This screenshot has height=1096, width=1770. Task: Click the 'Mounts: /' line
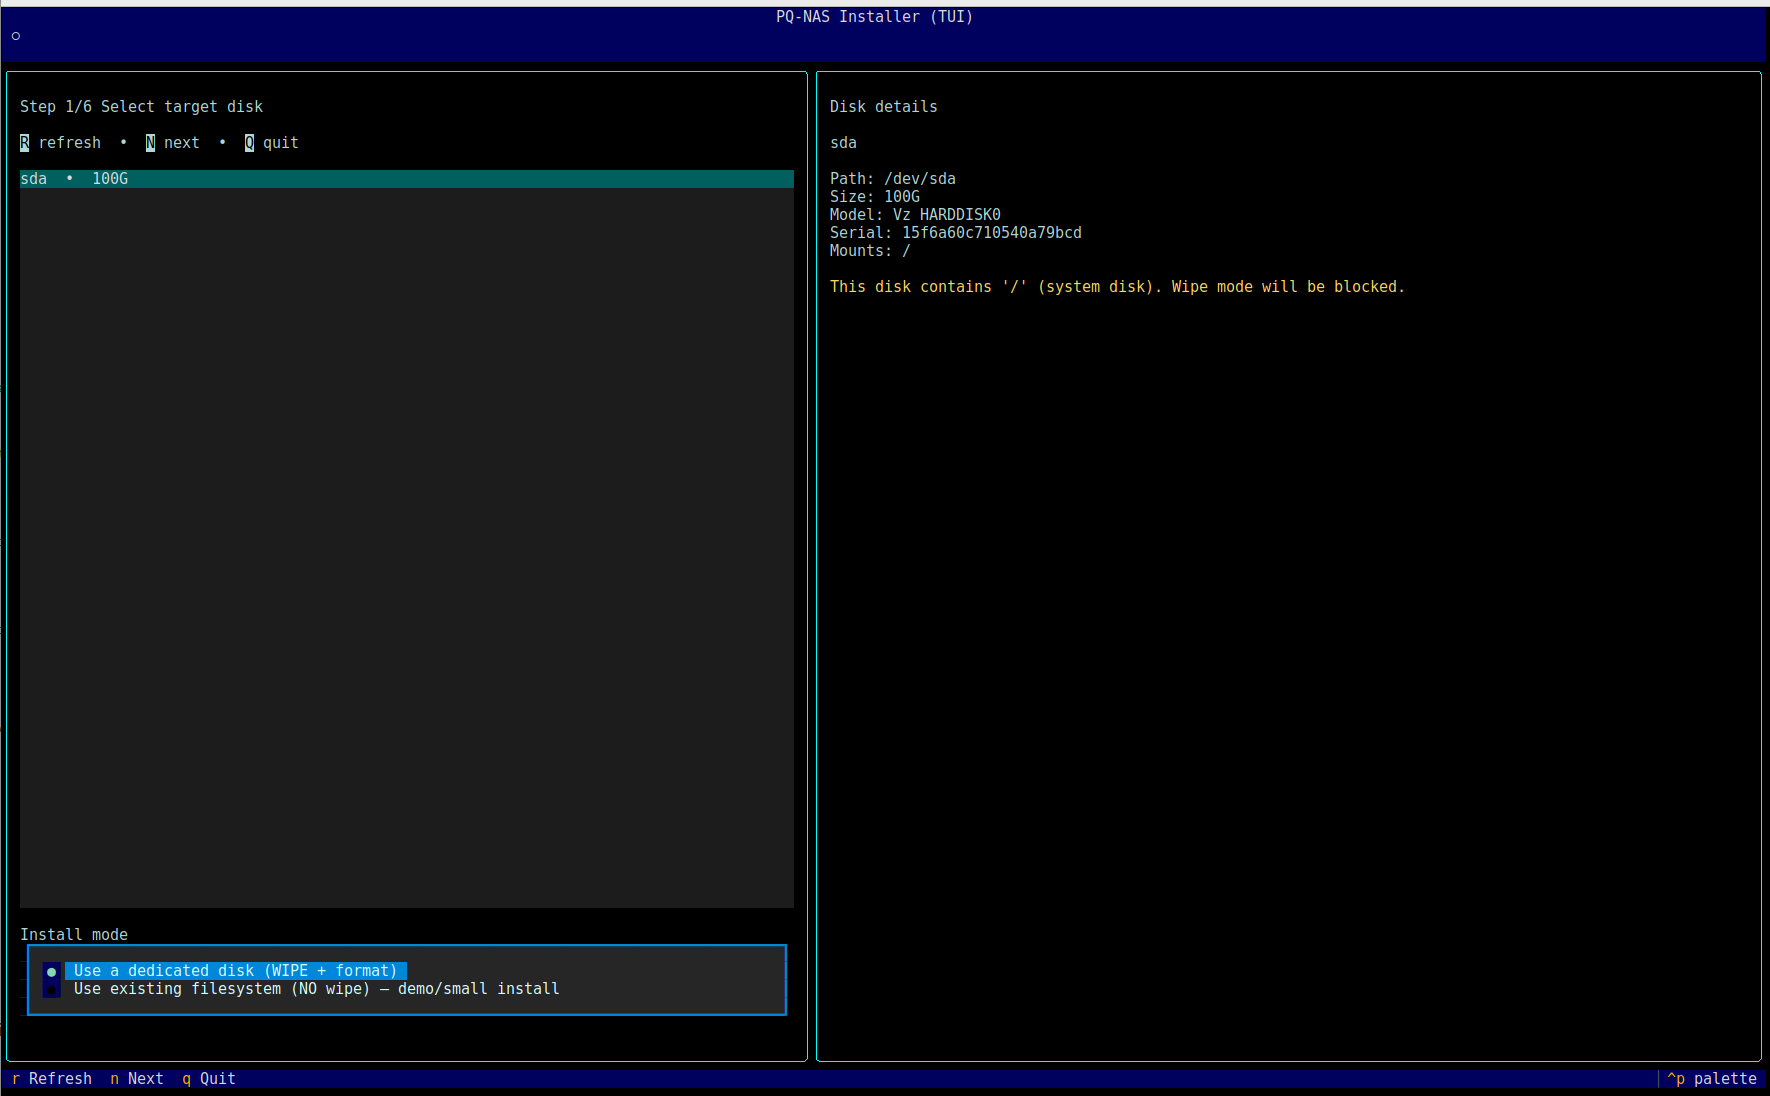(x=870, y=251)
